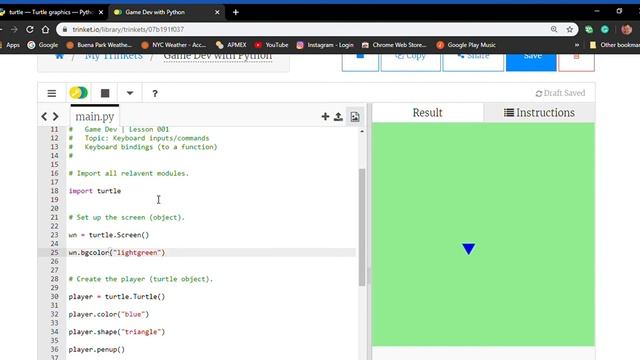Click the red delete trinket button
640x360 pixels.
[x=576, y=61]
